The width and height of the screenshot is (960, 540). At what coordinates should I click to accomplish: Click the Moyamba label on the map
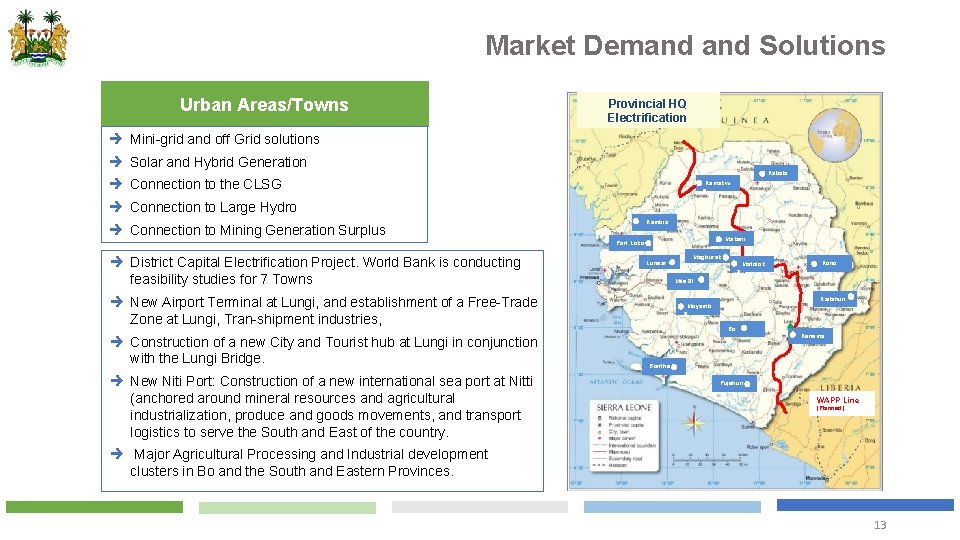[697, 306]
